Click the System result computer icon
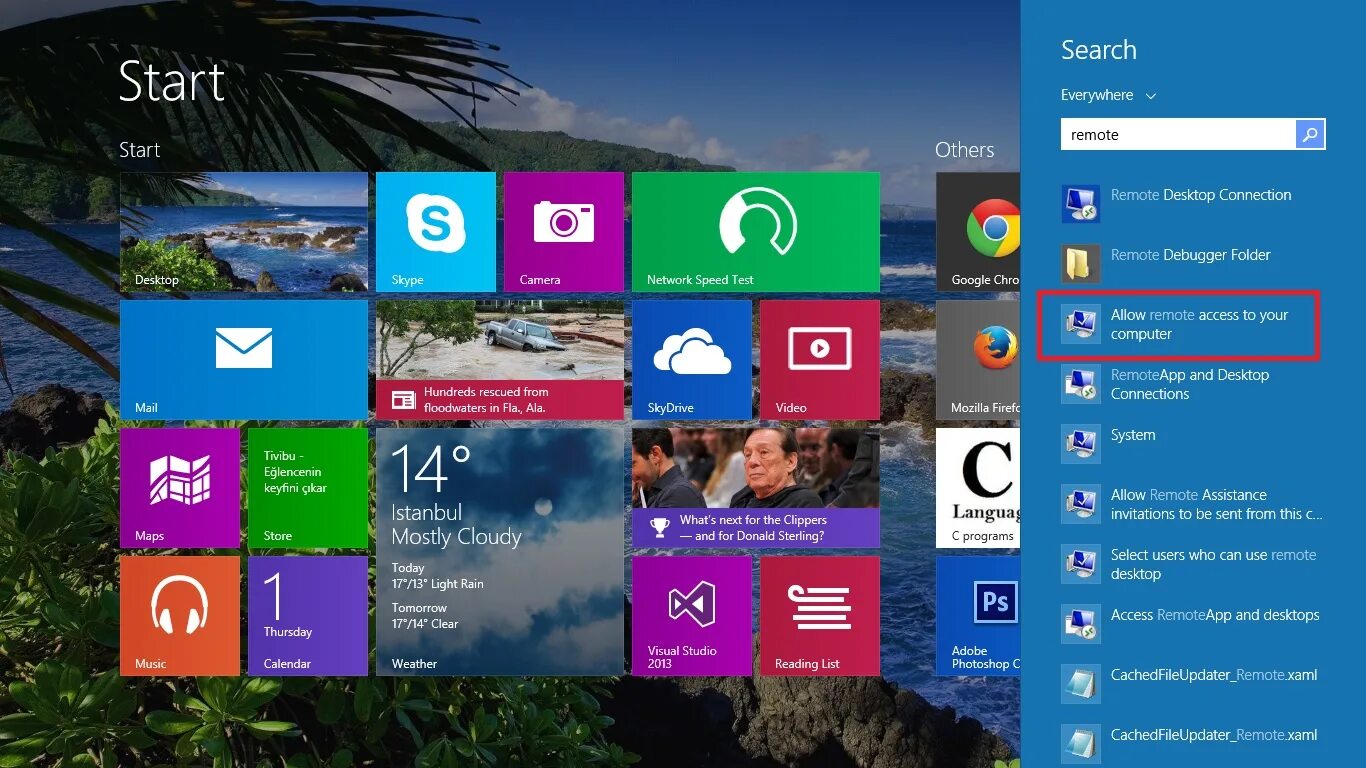 pos(1080,444)
